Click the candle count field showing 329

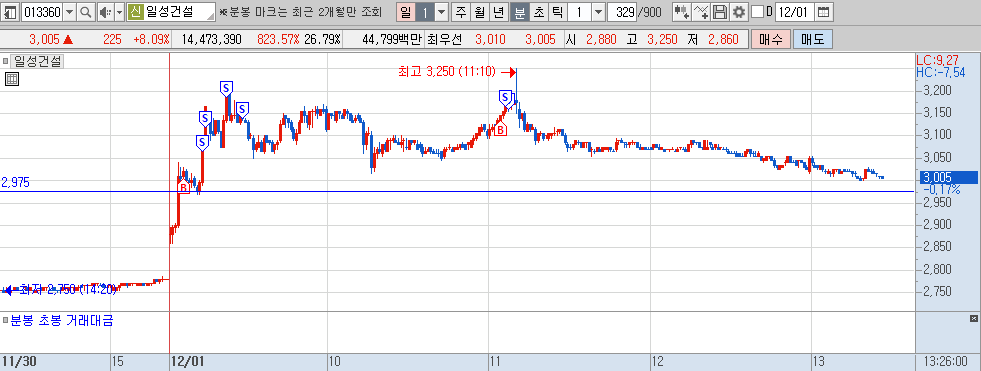pyautogui.click(x=622, y=11)
